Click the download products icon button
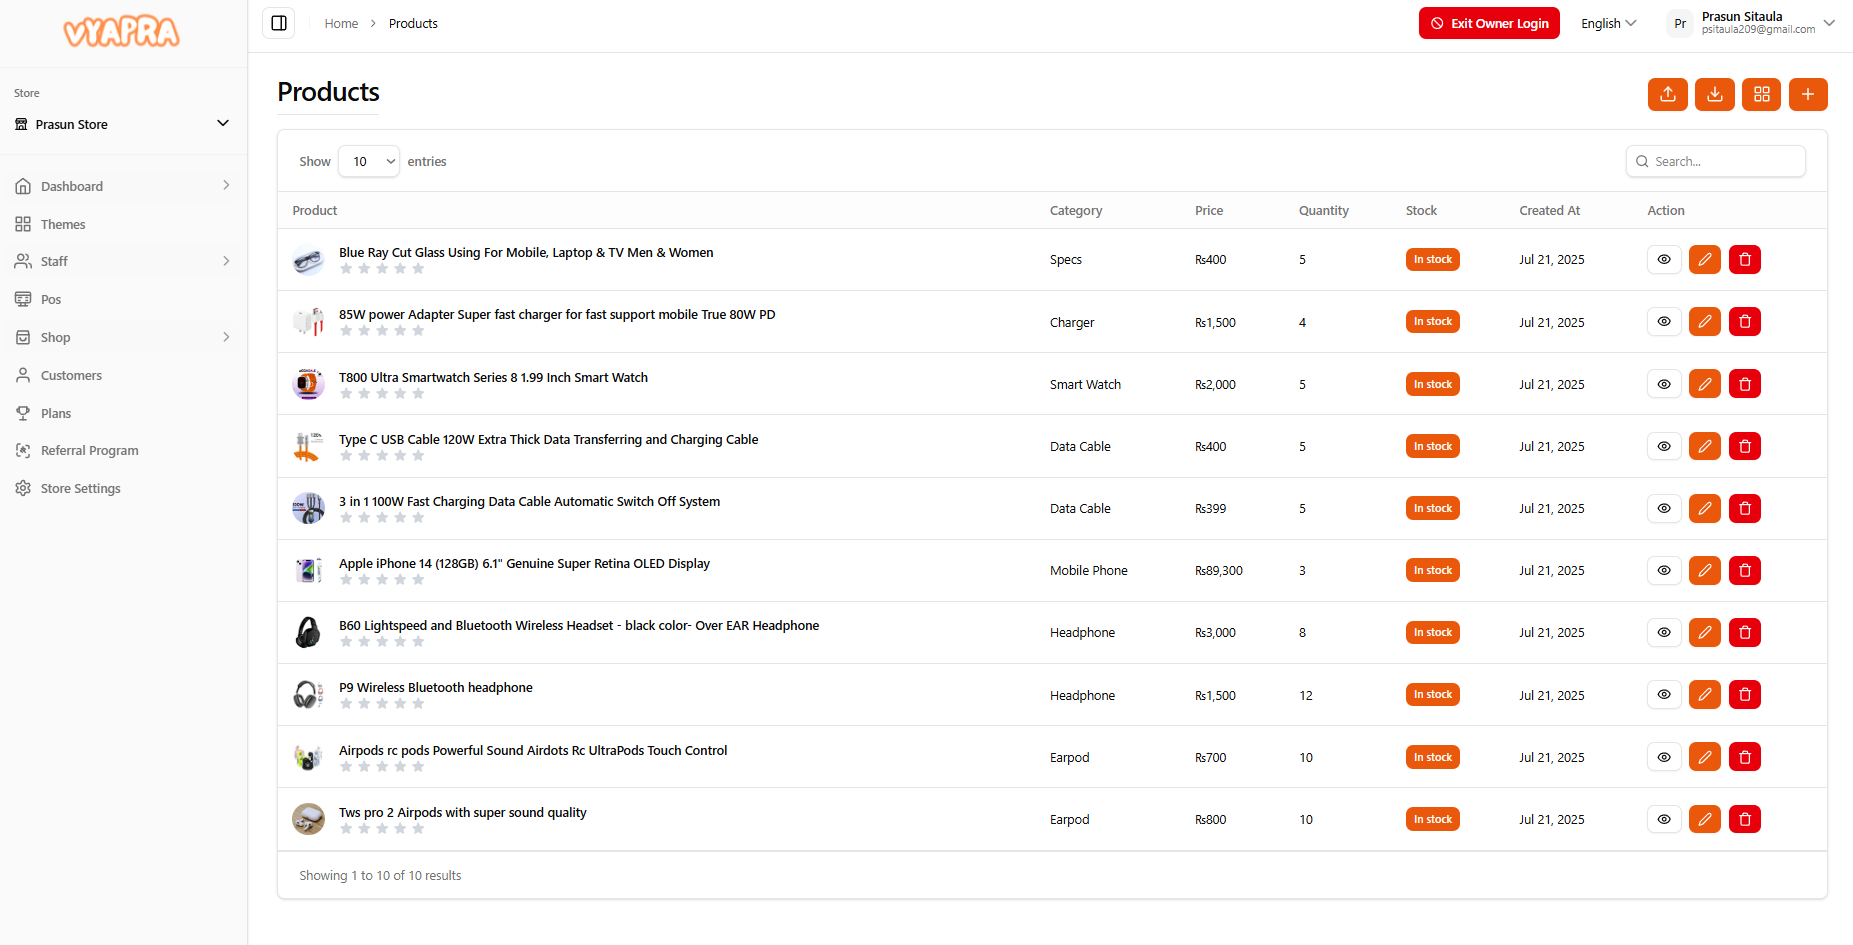The height and width of the screenshot is (945, 1853). (1714, 94)
